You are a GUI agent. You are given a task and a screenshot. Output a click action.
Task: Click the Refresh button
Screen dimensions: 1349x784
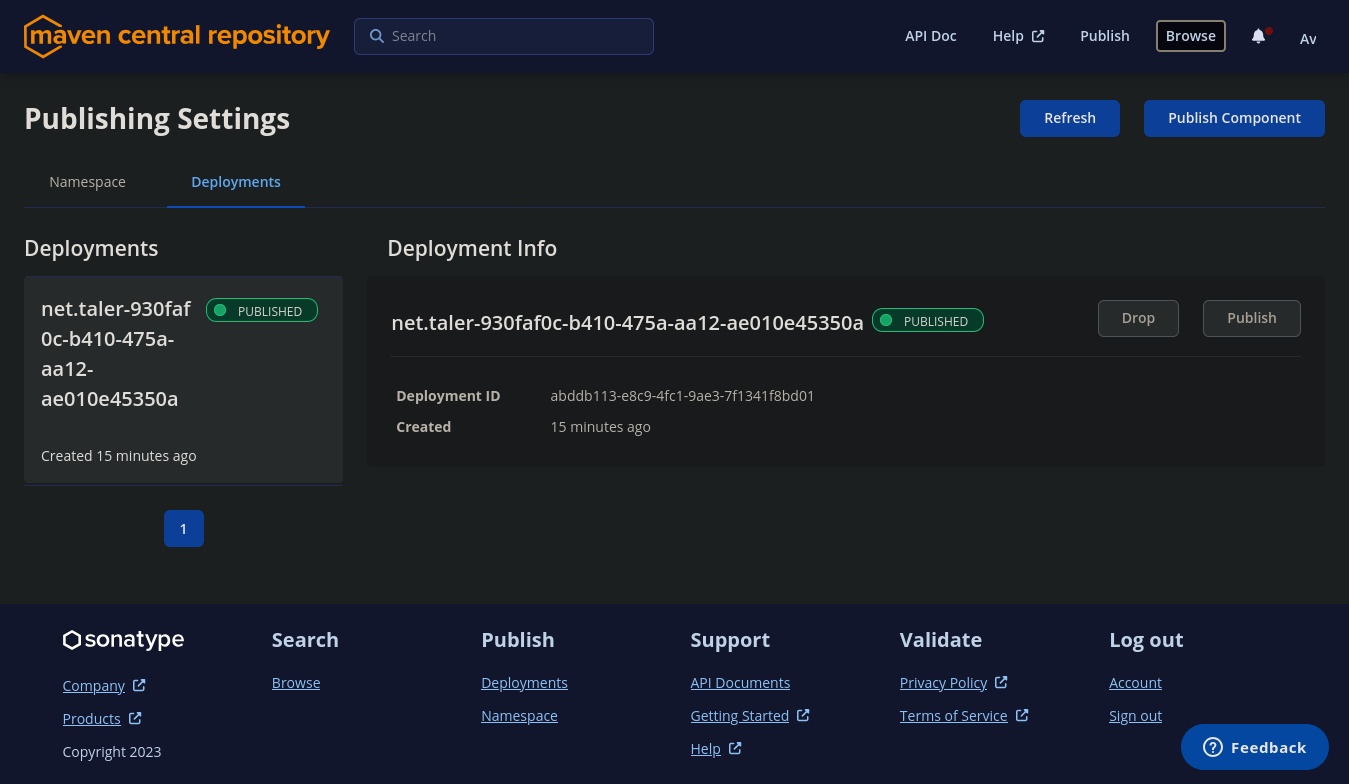[x=1070, y=118]
